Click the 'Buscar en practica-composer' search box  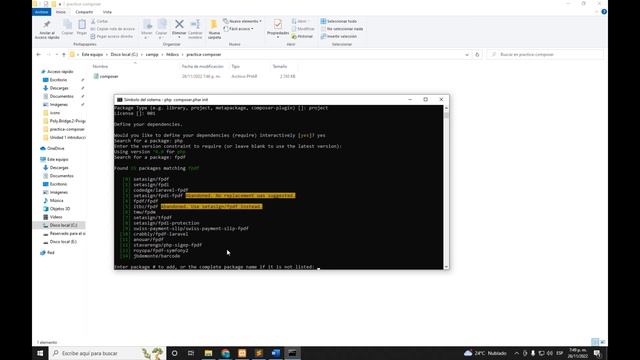pyautogui.click(x=545, y=54)
